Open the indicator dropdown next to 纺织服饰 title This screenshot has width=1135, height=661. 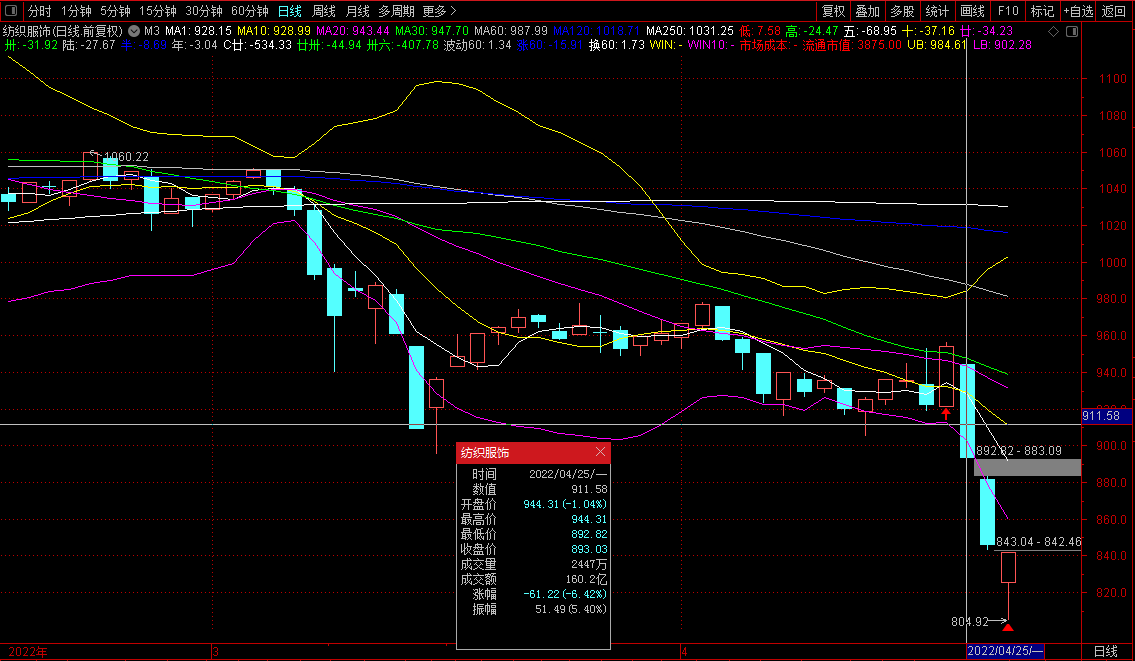click(134, 31)
